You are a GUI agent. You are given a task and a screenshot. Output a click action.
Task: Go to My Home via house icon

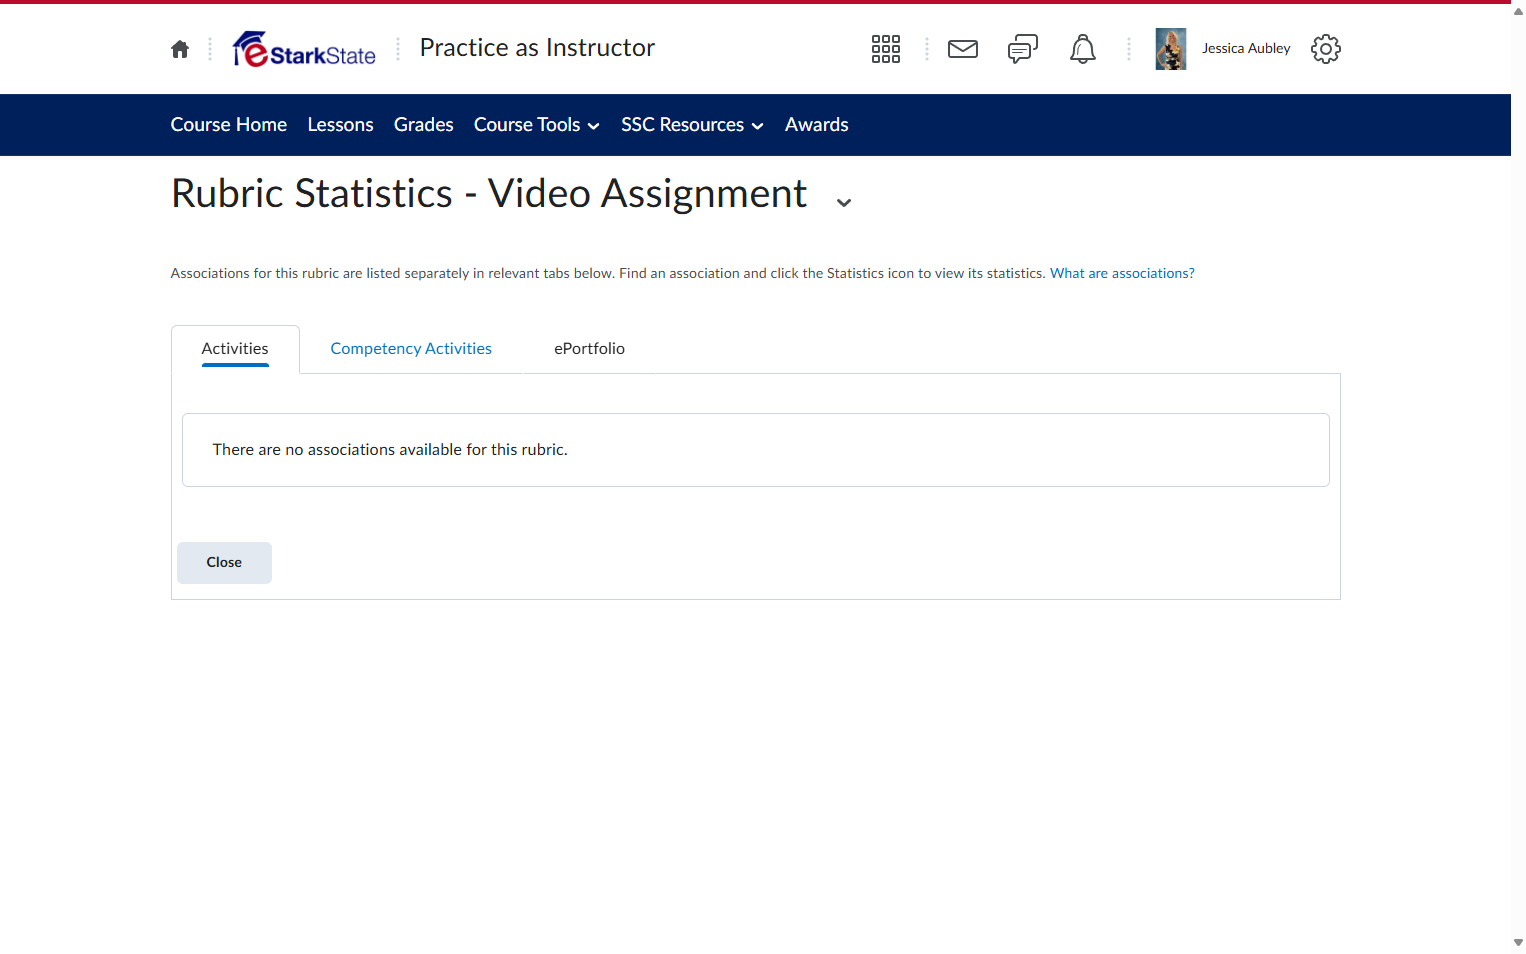[x=180, y=49]
